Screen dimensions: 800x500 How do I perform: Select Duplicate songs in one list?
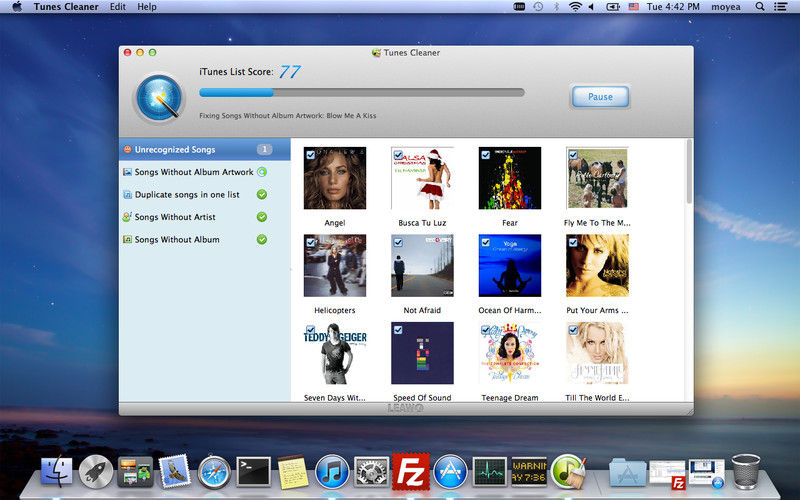(205, 194)
